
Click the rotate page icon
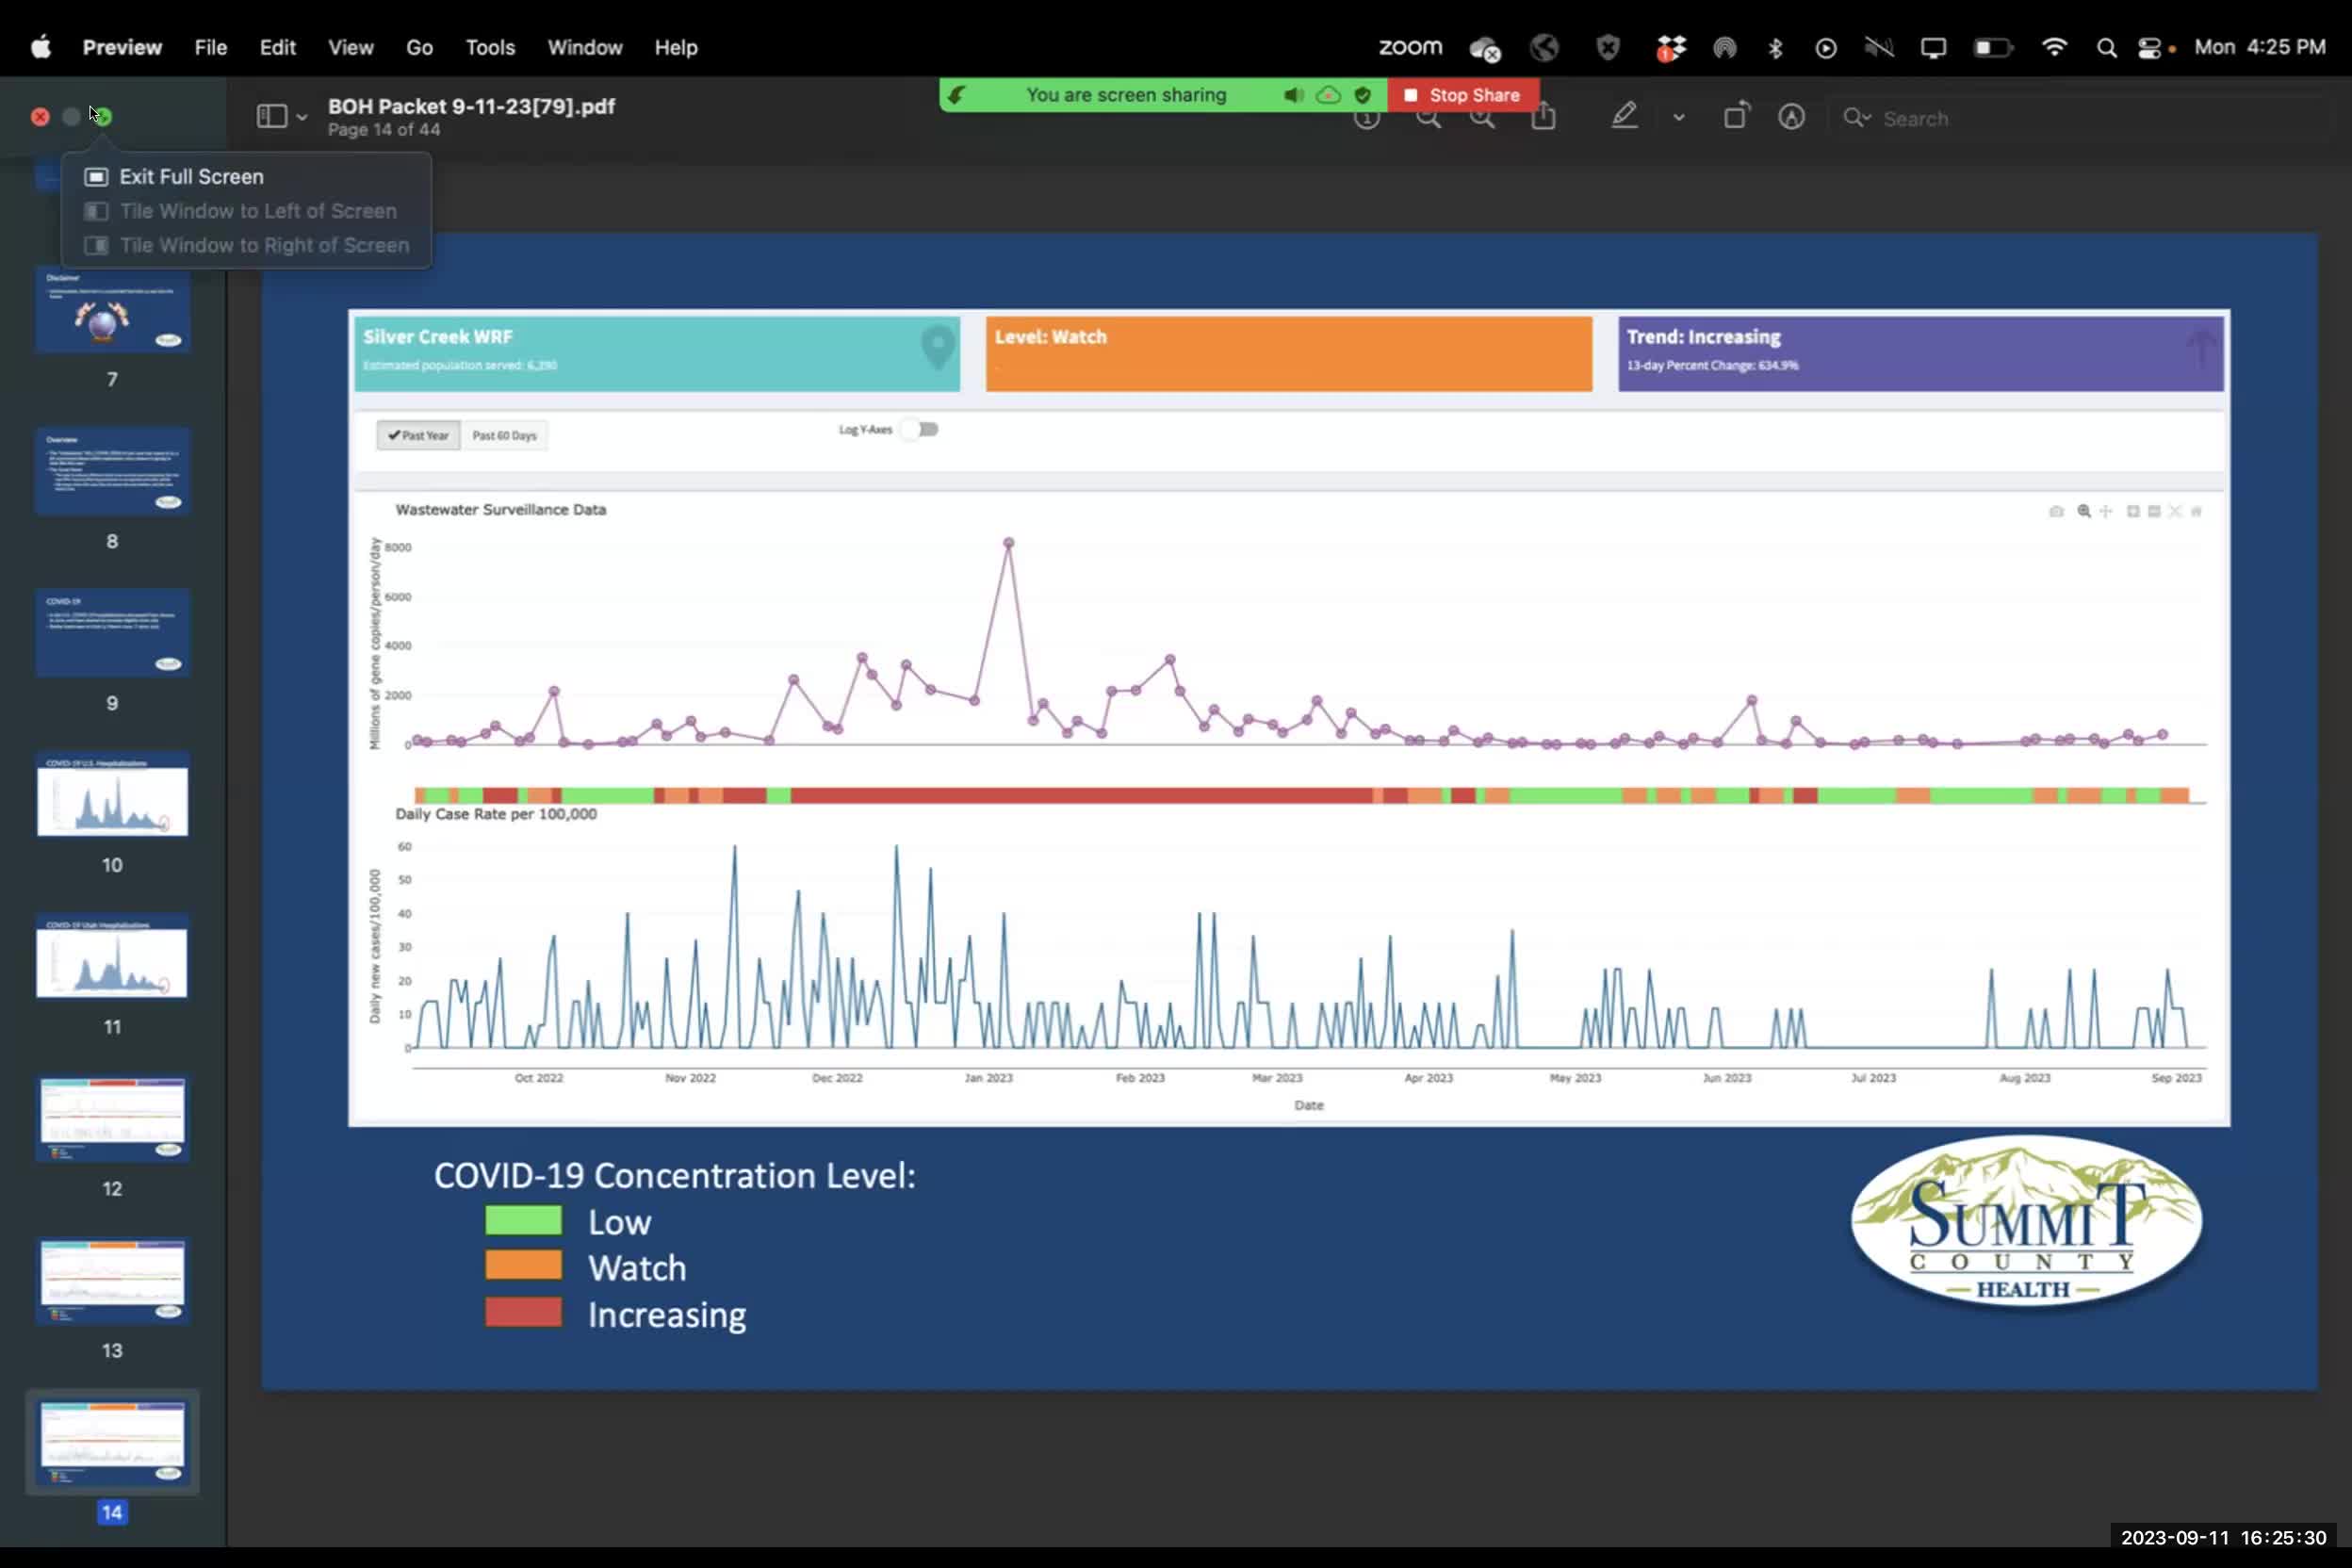tap(1736, 116)
